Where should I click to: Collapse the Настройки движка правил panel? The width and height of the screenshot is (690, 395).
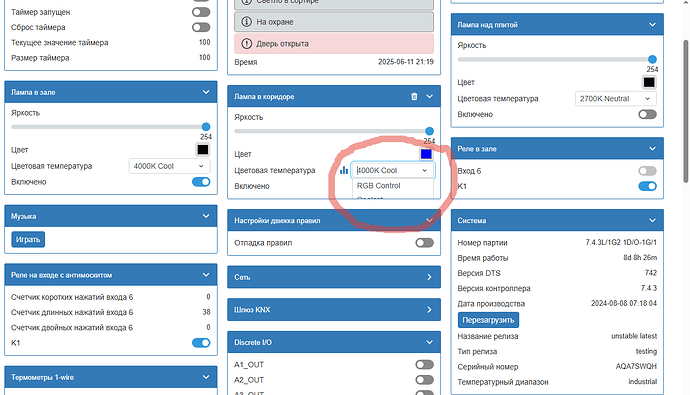(429, 220)
